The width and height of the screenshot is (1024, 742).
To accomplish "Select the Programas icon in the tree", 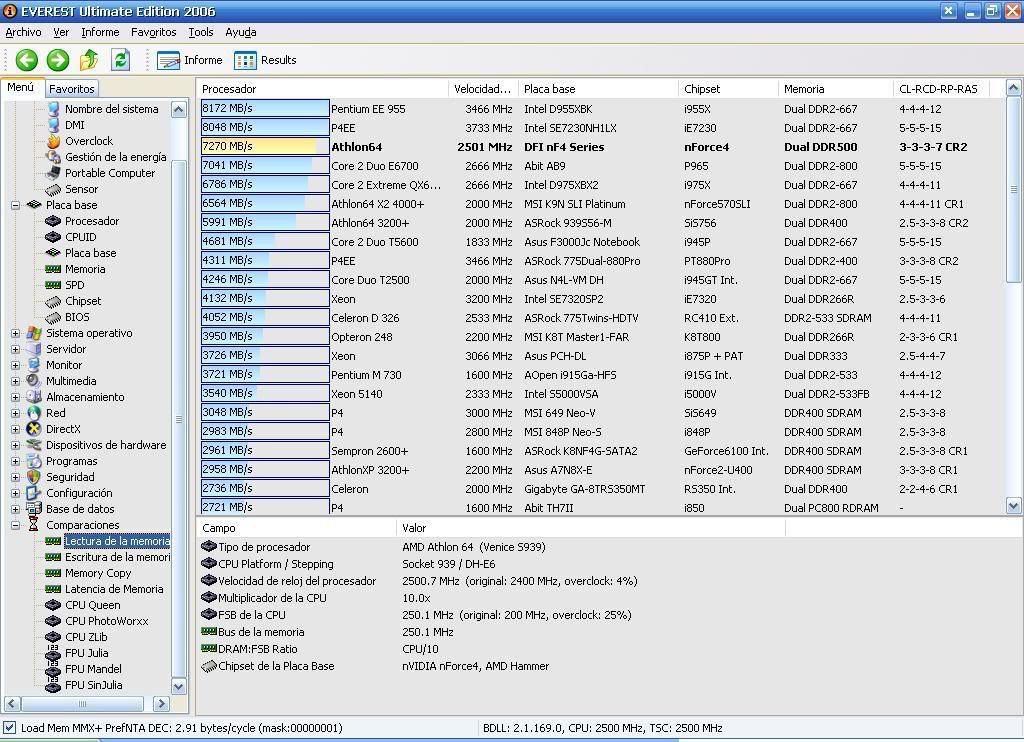I will 34,461.
